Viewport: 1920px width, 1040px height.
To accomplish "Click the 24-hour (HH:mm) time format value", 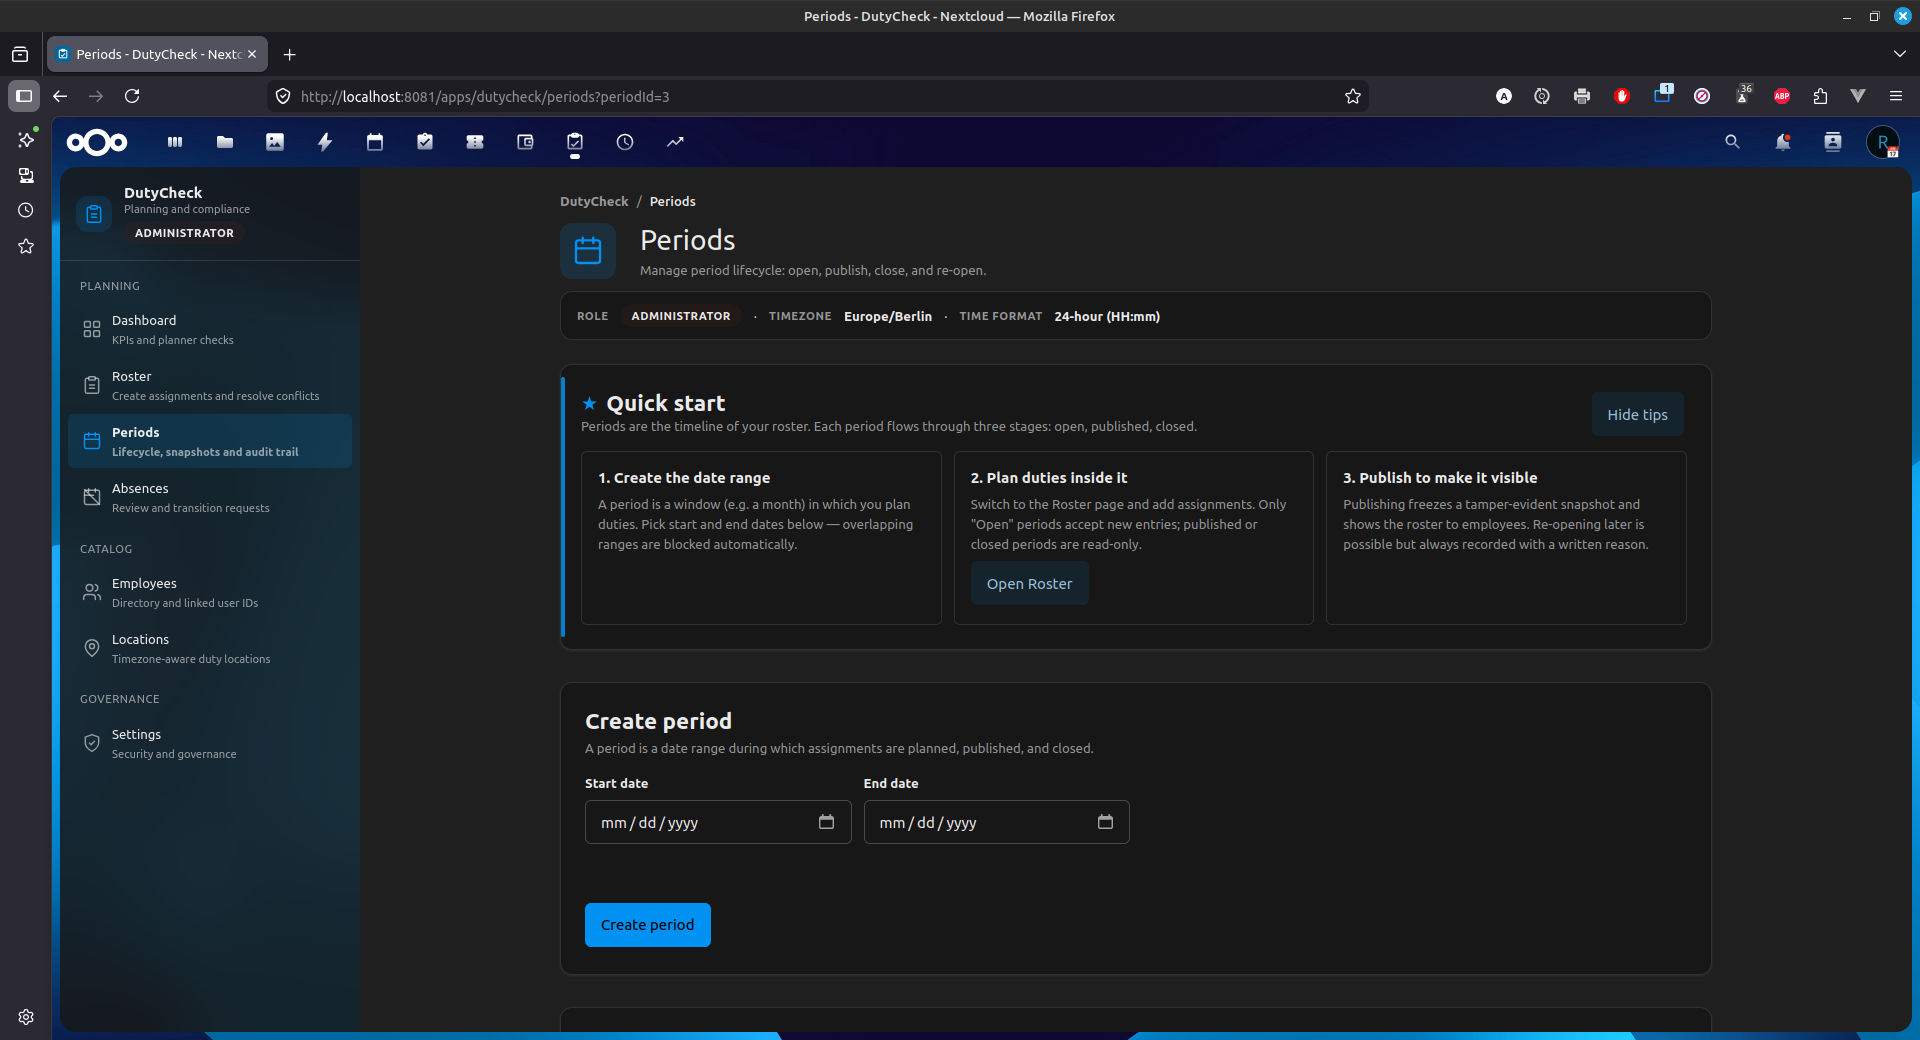I will [x=1107, y=316].
